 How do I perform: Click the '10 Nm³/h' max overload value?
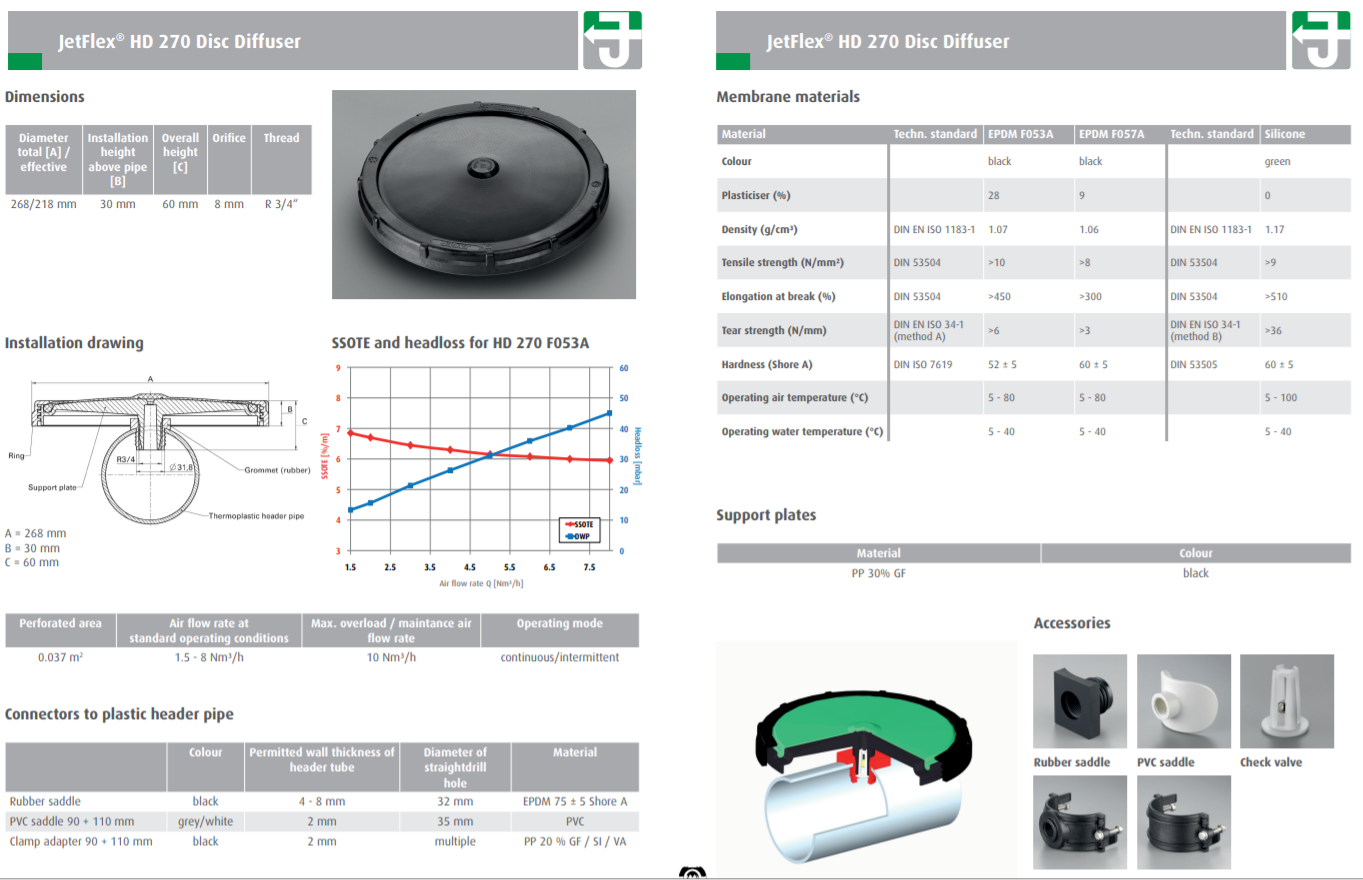point(391,657)
